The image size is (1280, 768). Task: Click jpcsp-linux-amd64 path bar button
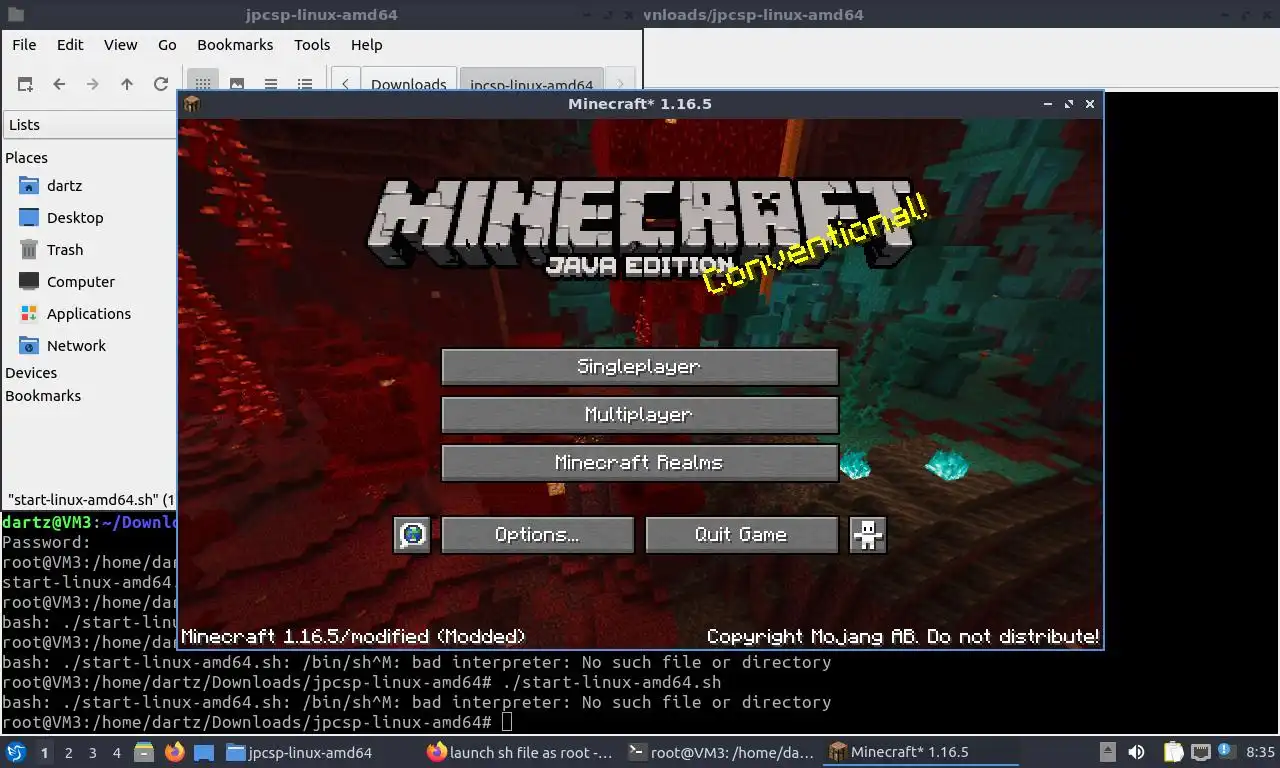click(x=531, y=84)
